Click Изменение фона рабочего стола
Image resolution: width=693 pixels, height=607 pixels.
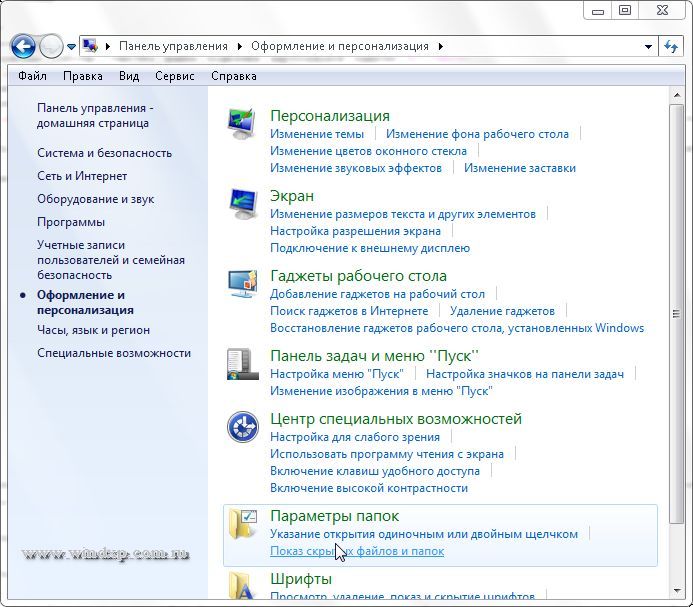tap(477, 134)
